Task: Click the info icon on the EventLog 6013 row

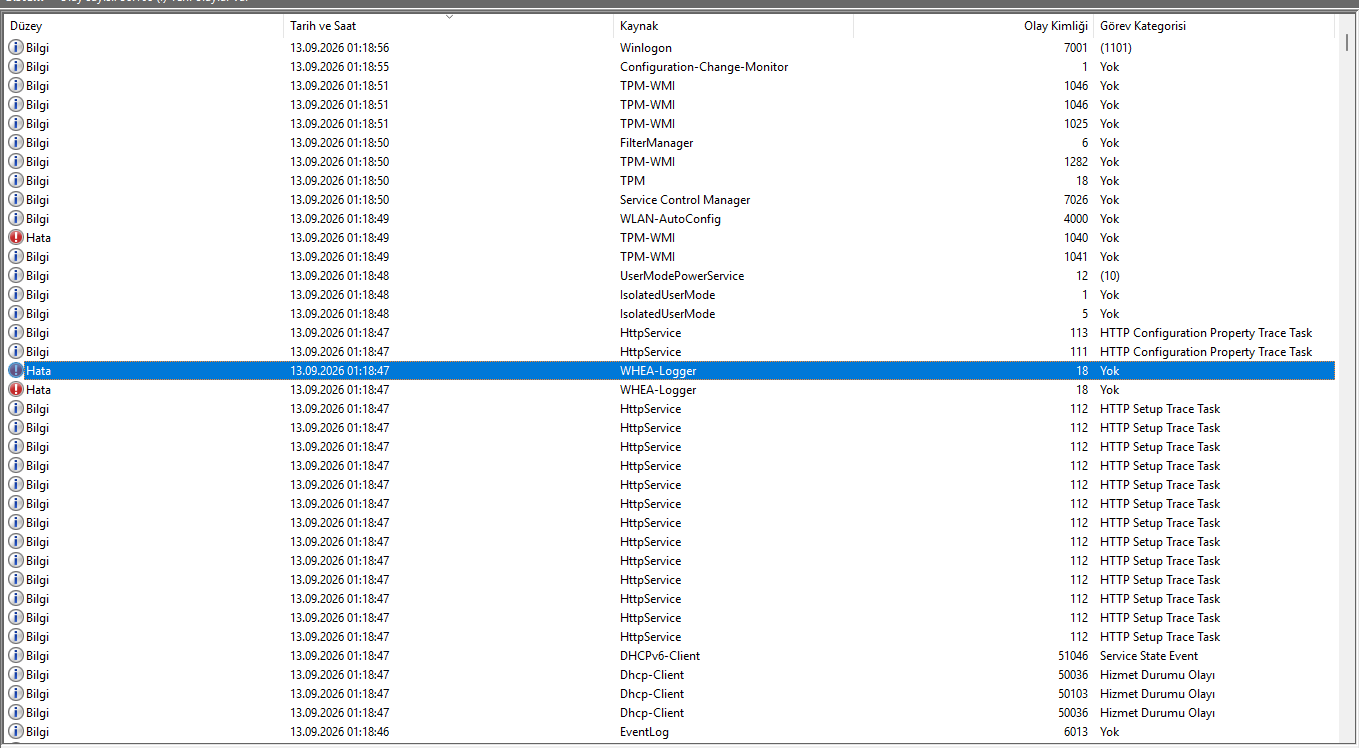Action: tap(16, 732)
